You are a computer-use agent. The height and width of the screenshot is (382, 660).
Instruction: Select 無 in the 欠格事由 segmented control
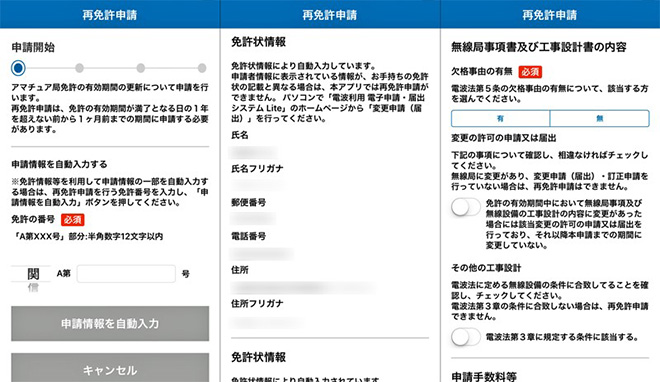tap(599, 119)
